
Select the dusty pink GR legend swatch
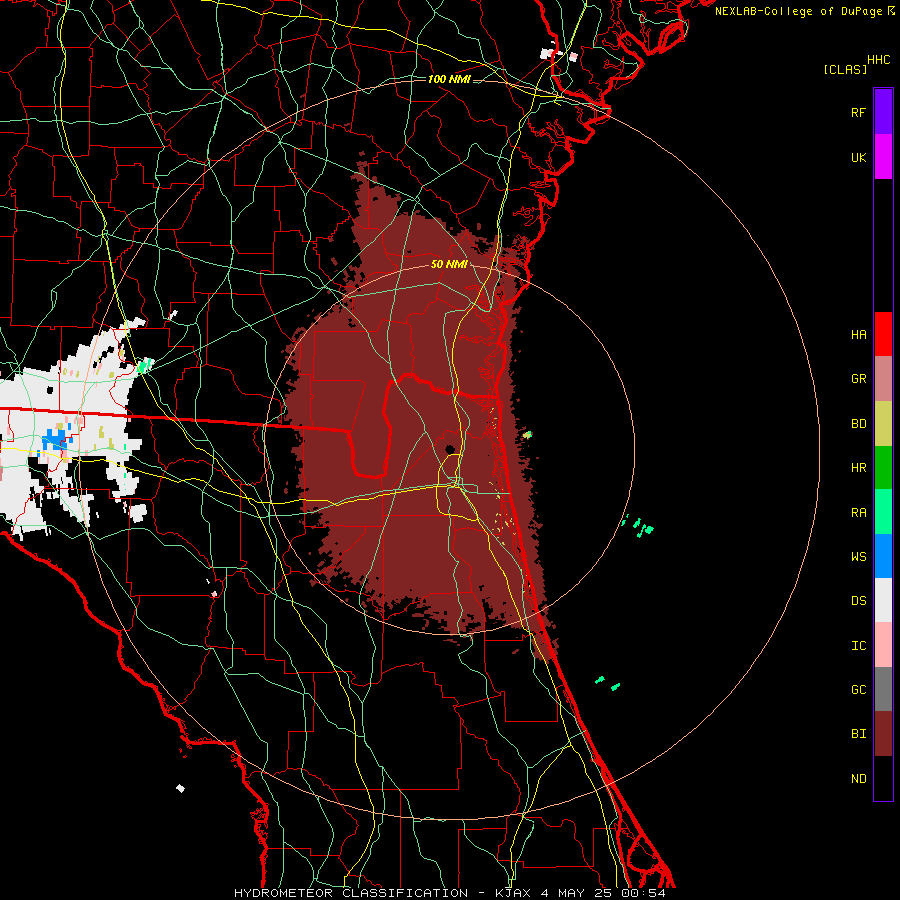pyautogui.click(x=883, y=379)
